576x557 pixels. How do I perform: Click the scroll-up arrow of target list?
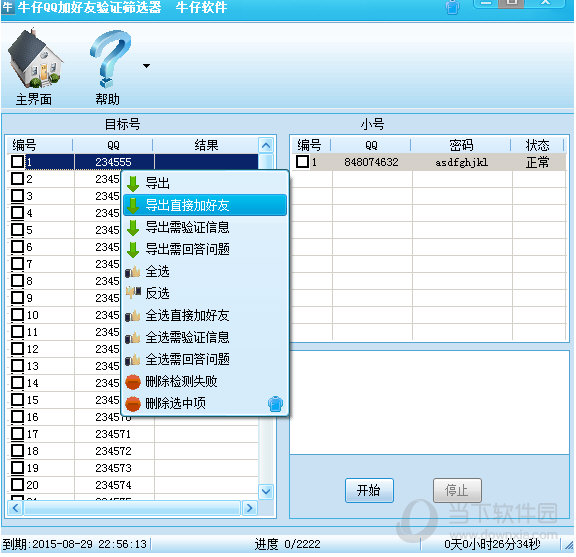coord(266,145)
